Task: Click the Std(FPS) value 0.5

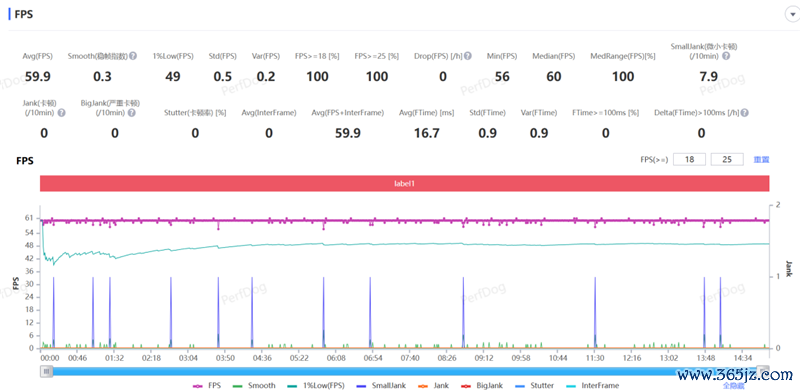Action: [x=222, y=77]
